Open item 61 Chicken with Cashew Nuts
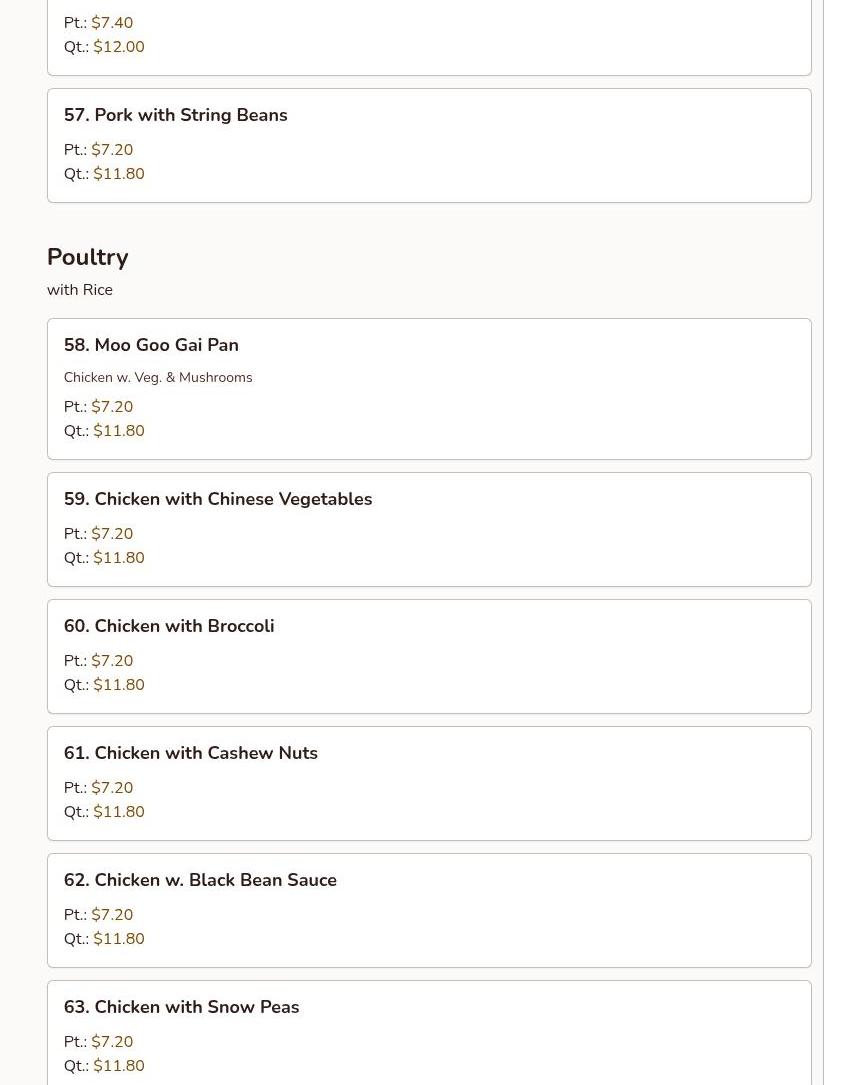844x1085 pixels. pos(191,753)
